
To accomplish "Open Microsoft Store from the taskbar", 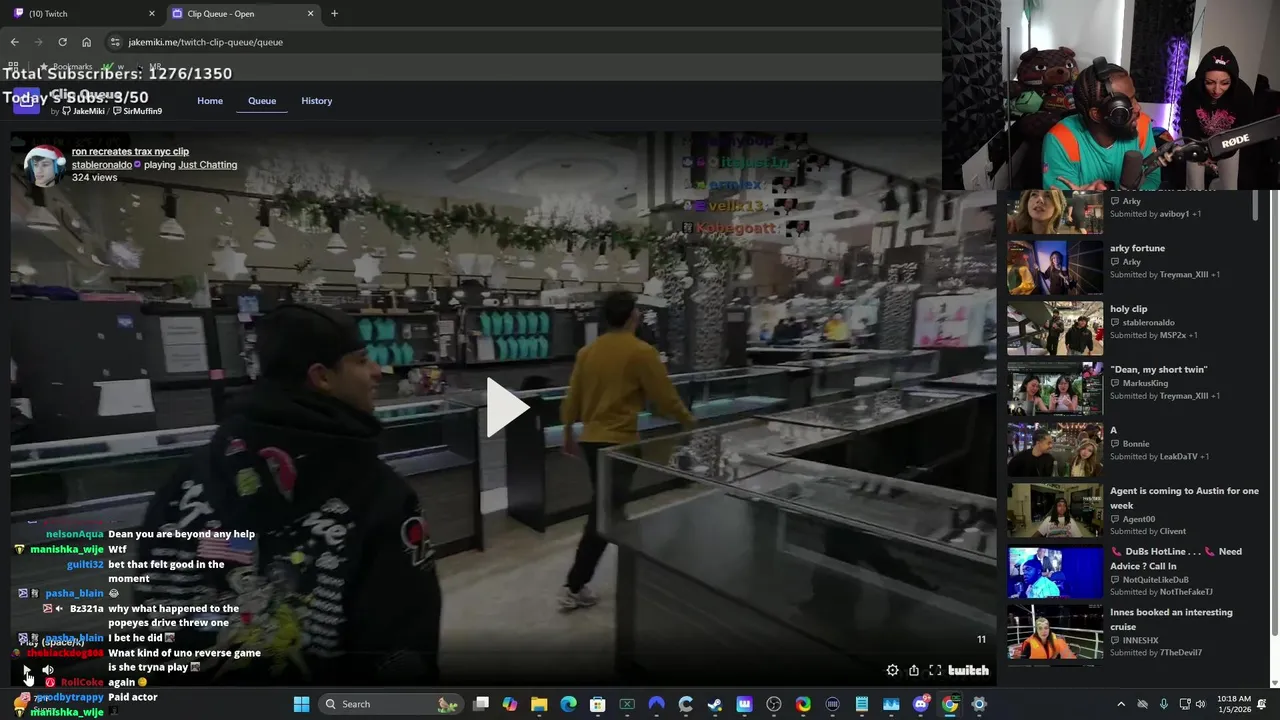I will point(598,704).
